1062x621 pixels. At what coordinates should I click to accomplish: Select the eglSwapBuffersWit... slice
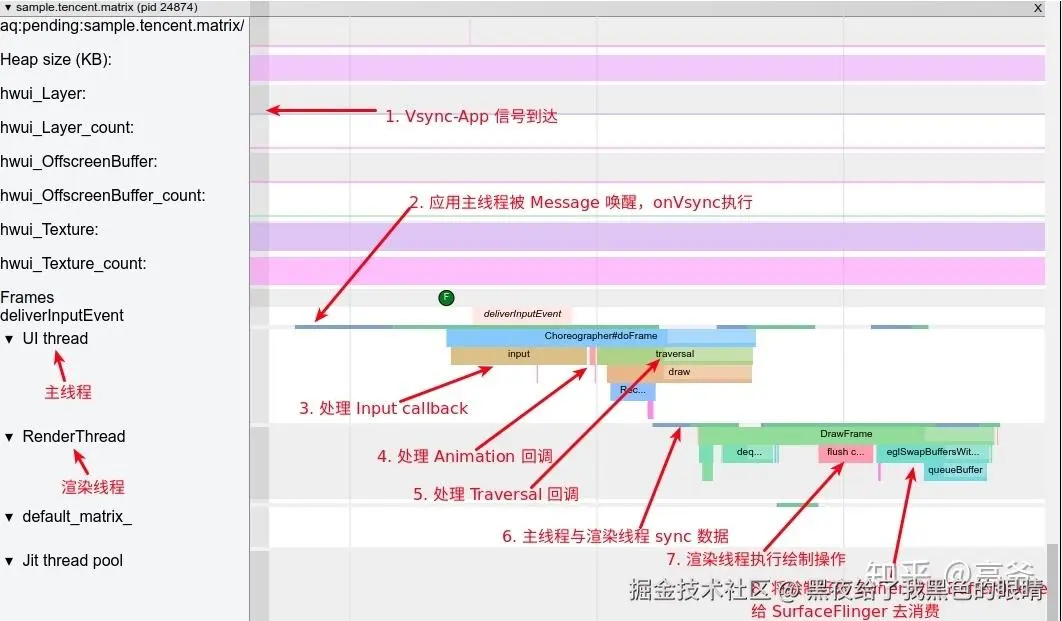(933, 452)
